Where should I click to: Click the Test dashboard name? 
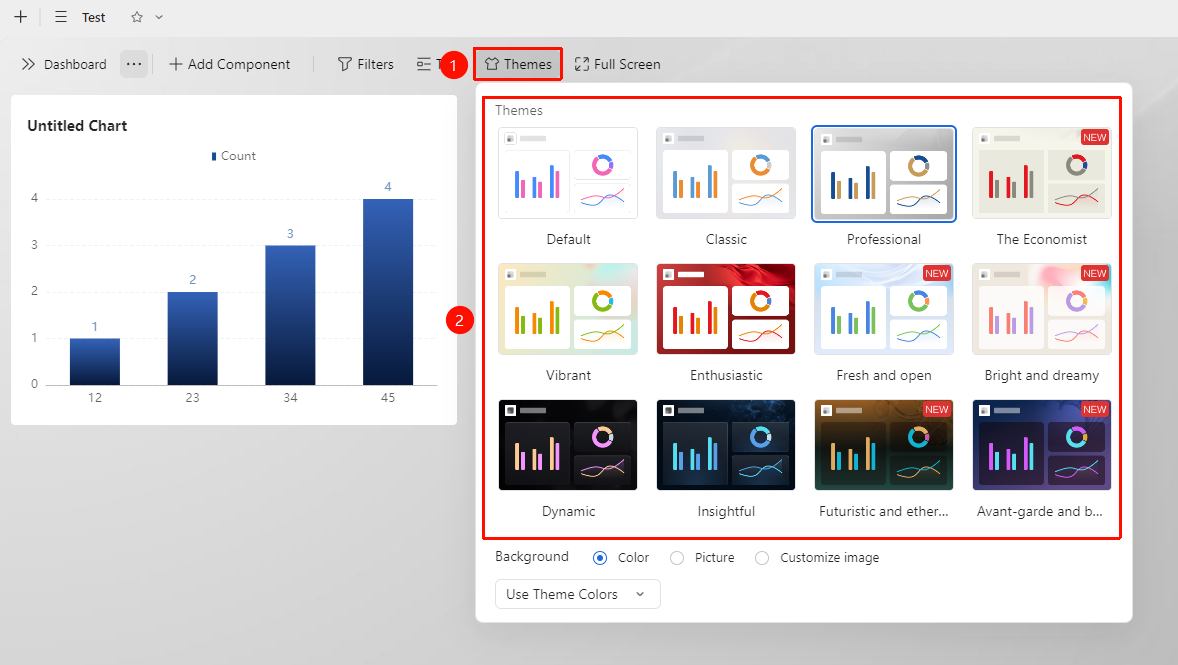pyautogui.click(x=93, y=17)
